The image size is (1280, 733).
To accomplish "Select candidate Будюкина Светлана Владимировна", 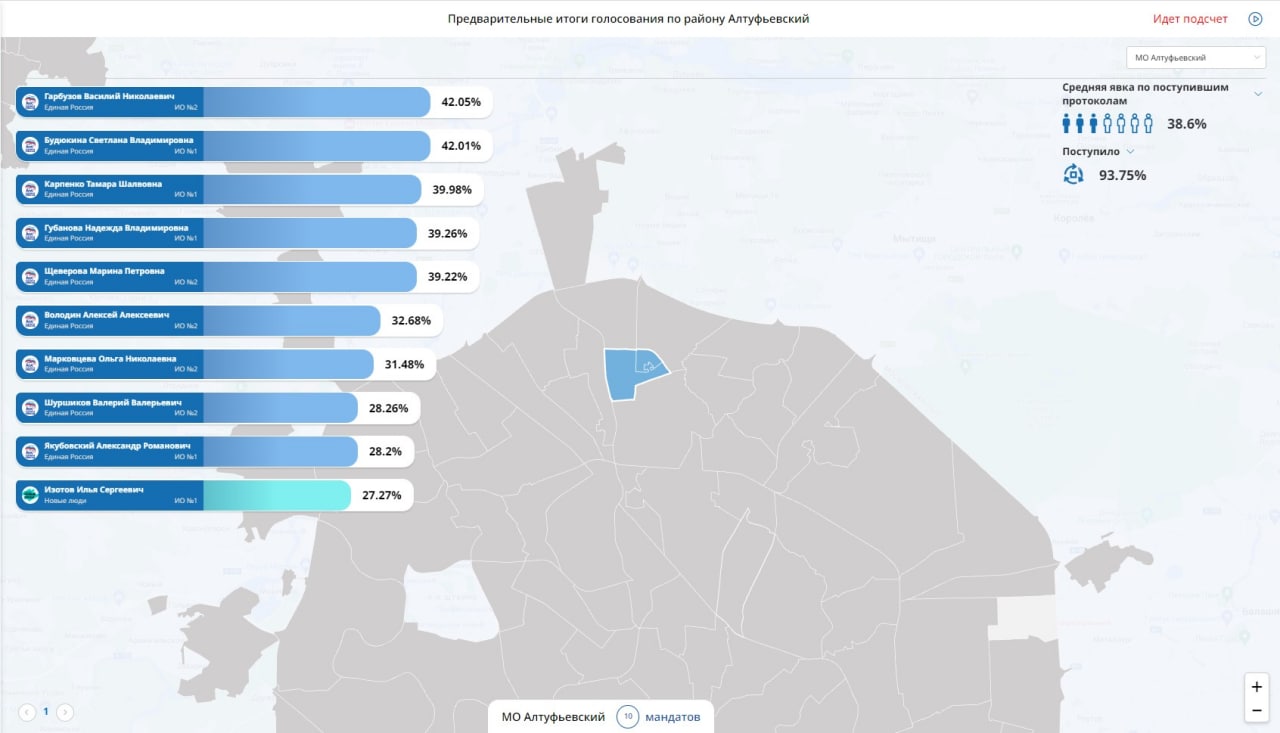I will [253, 146].
